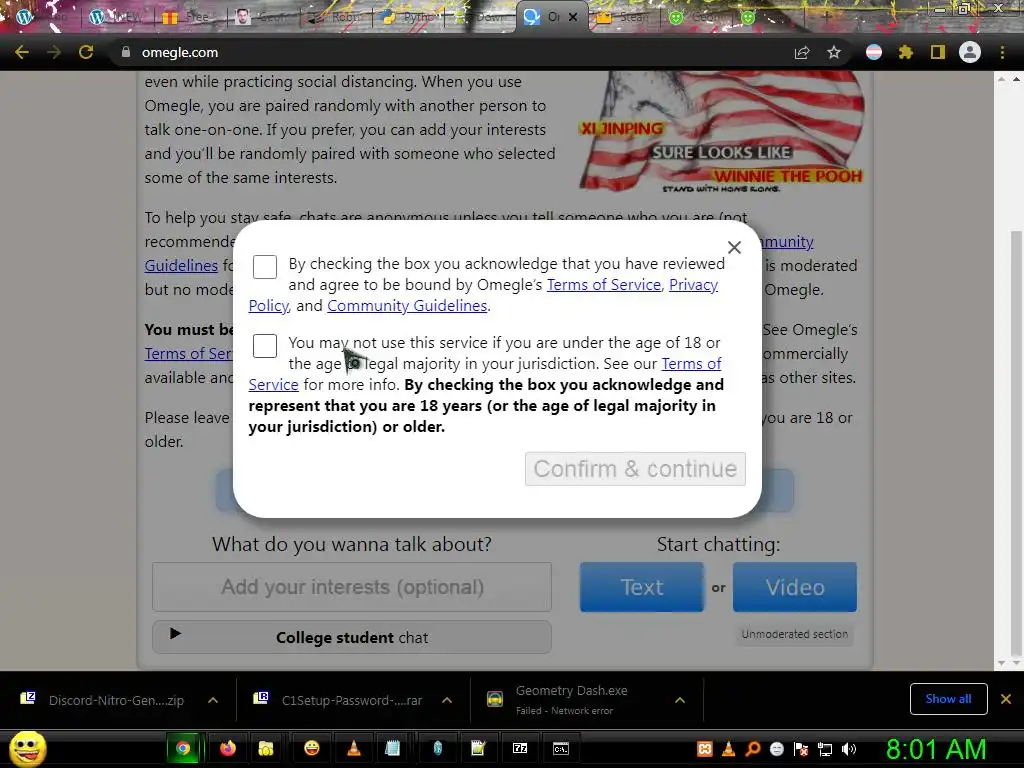
Task: Bookmark this page with the star icon
Action: 834,52
